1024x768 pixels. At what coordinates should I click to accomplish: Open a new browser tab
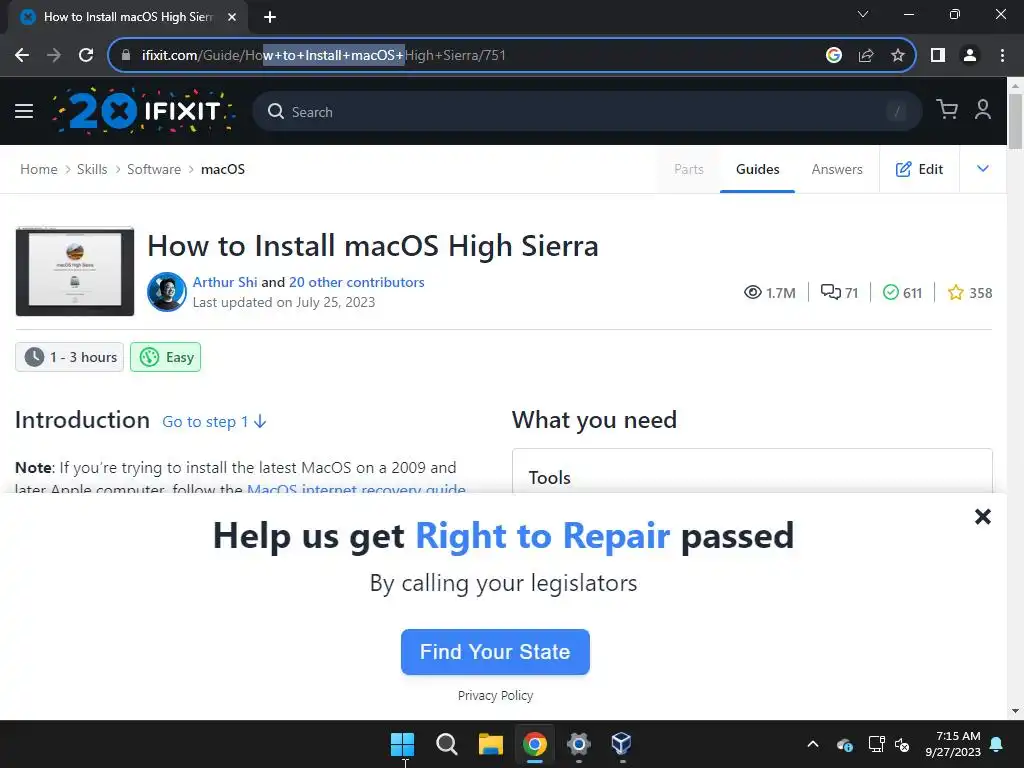click(x=270, y=17)
